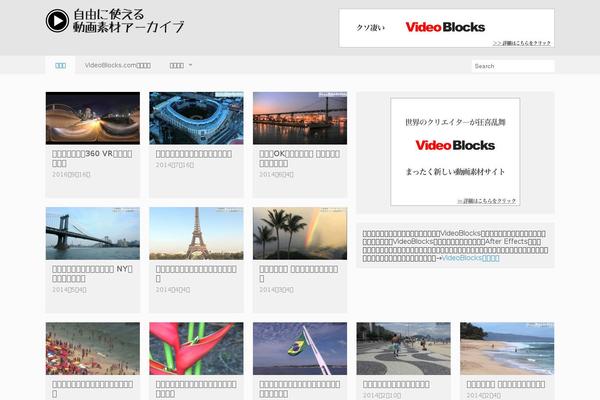Open the VideoBlocks.com navigation menu item

(117, 65)
